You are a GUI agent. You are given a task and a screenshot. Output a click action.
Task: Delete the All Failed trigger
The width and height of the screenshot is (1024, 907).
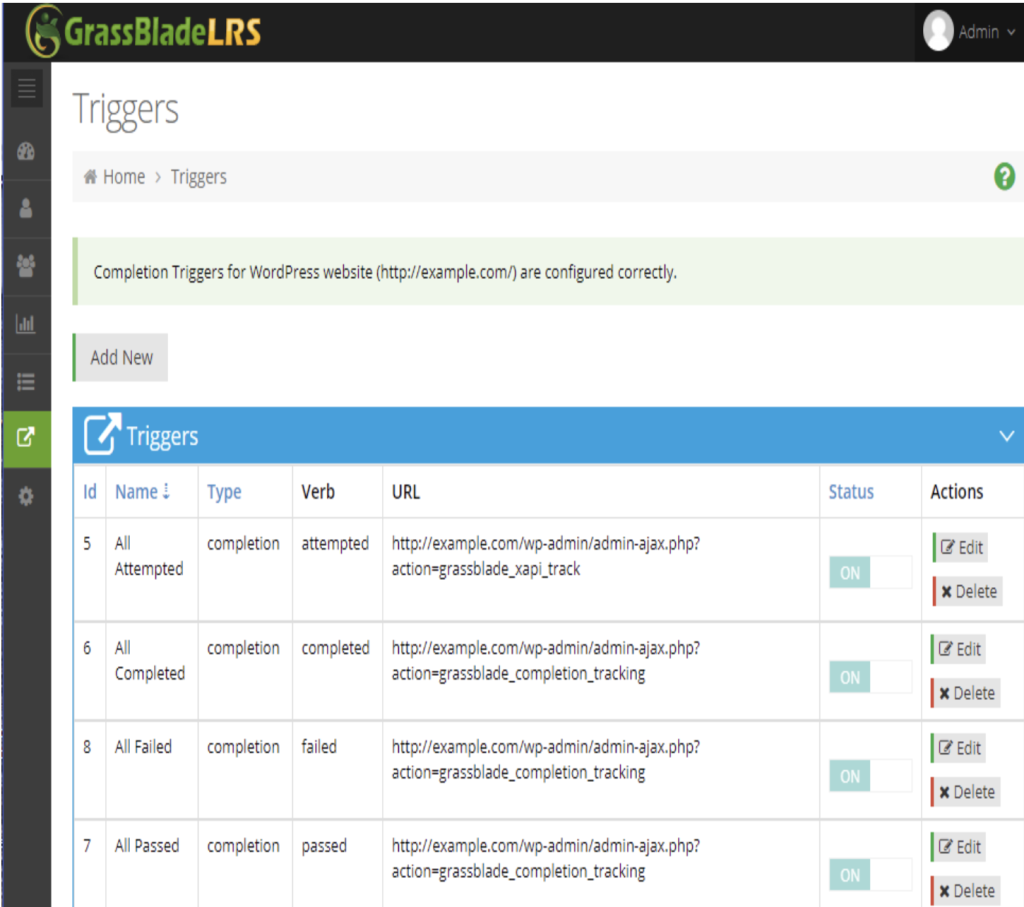pos(966,792)
